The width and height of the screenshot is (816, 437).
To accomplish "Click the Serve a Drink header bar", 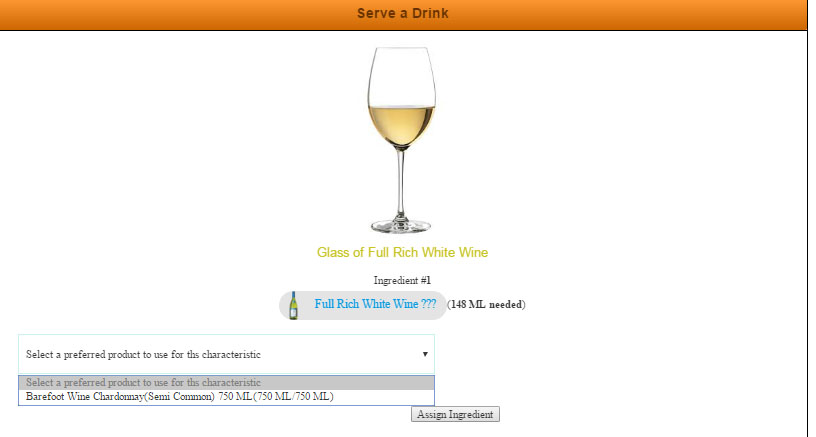I will (x=403, y=15).
